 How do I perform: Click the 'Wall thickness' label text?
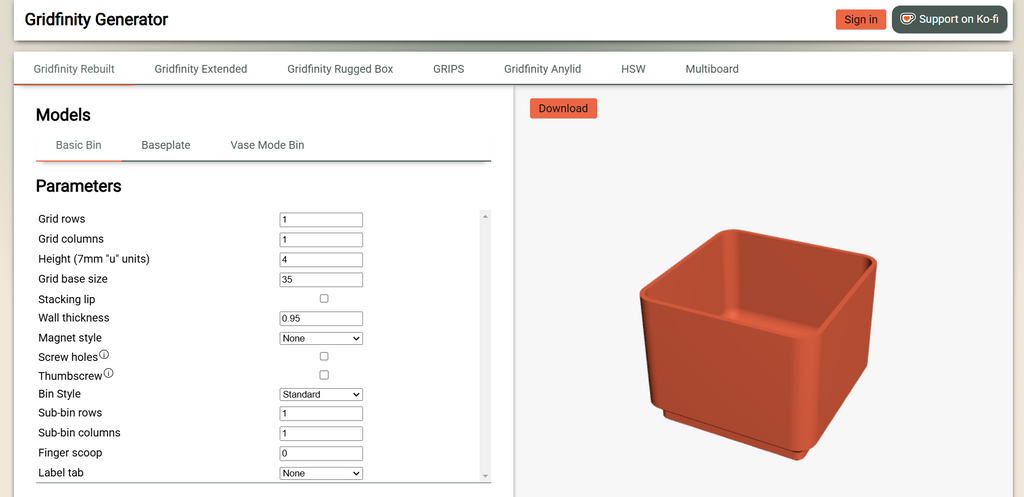tap(74, 318)
